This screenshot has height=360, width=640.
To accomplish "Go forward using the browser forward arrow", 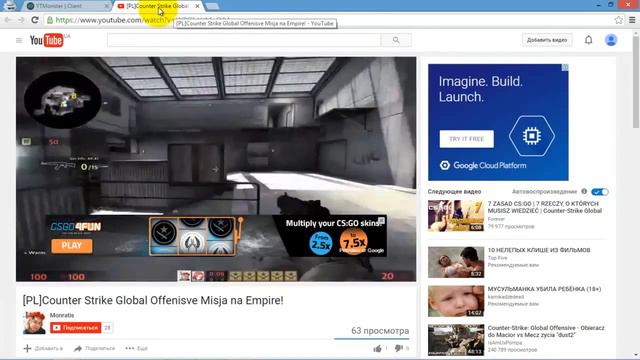I will [x=21, y=20].
